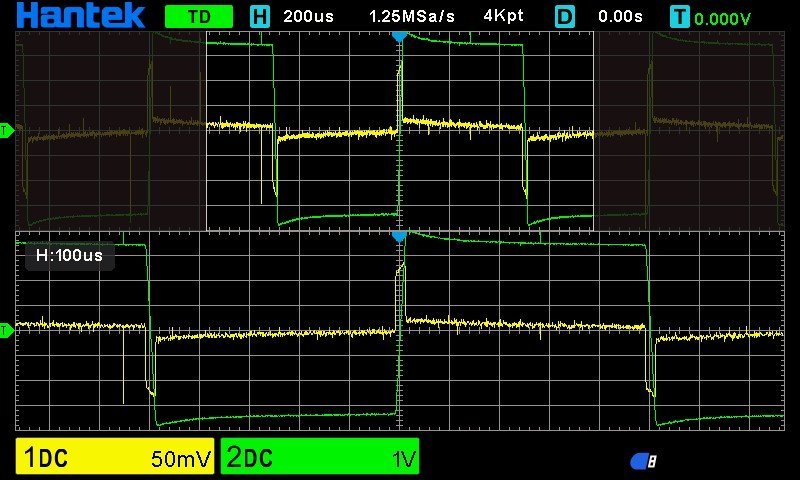Open the 200us timebase setting
Screen dimensions: 800x480
309,16
